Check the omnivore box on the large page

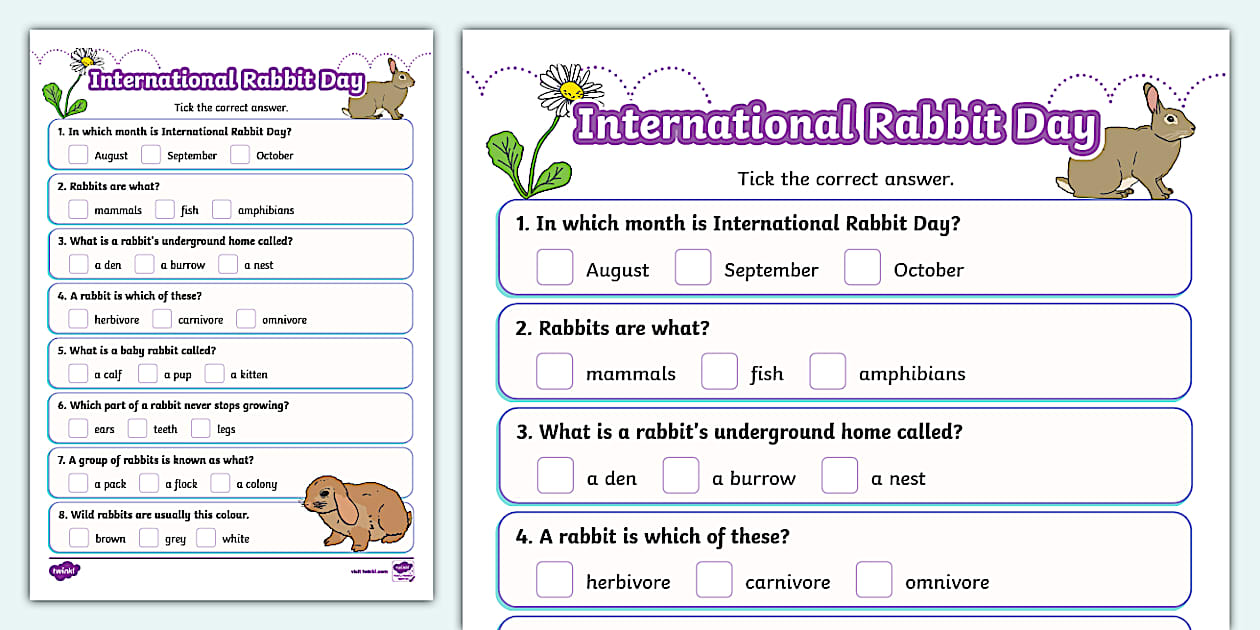tap(874, 579)
